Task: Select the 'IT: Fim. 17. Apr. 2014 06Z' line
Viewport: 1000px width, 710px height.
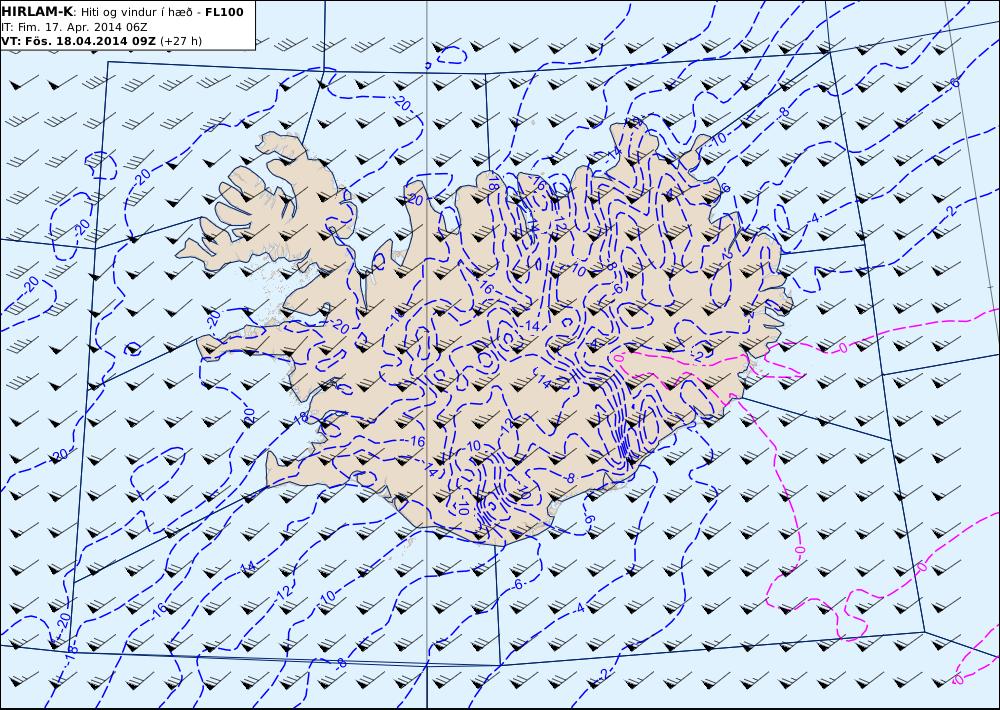Action: (75, 27)
